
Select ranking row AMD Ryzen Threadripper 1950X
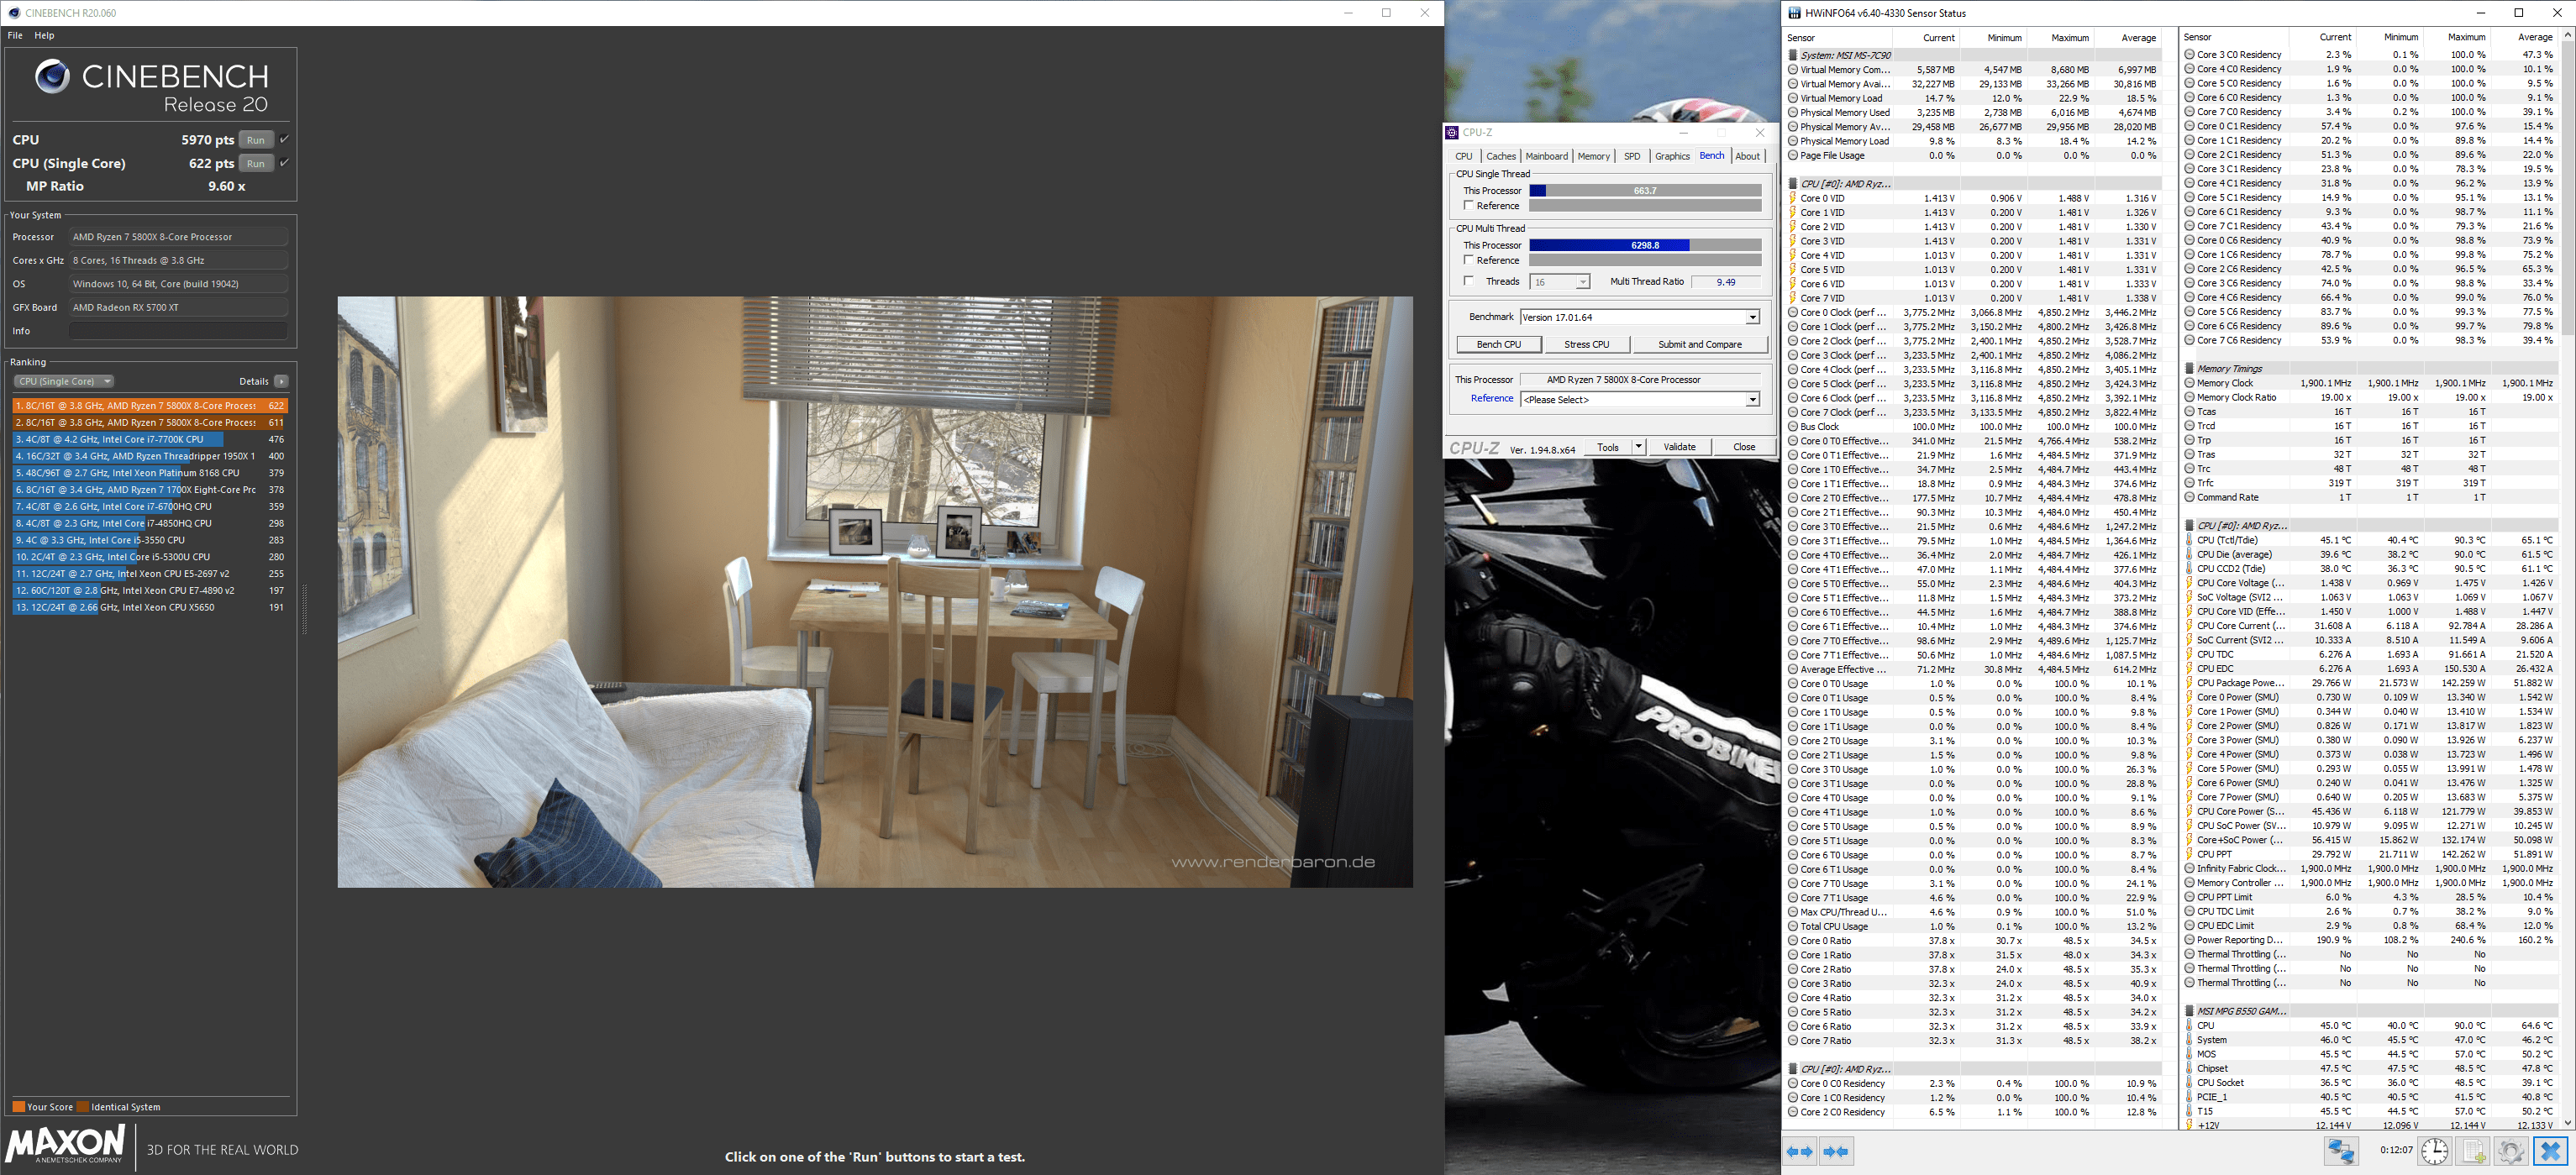tap(150, 456)
